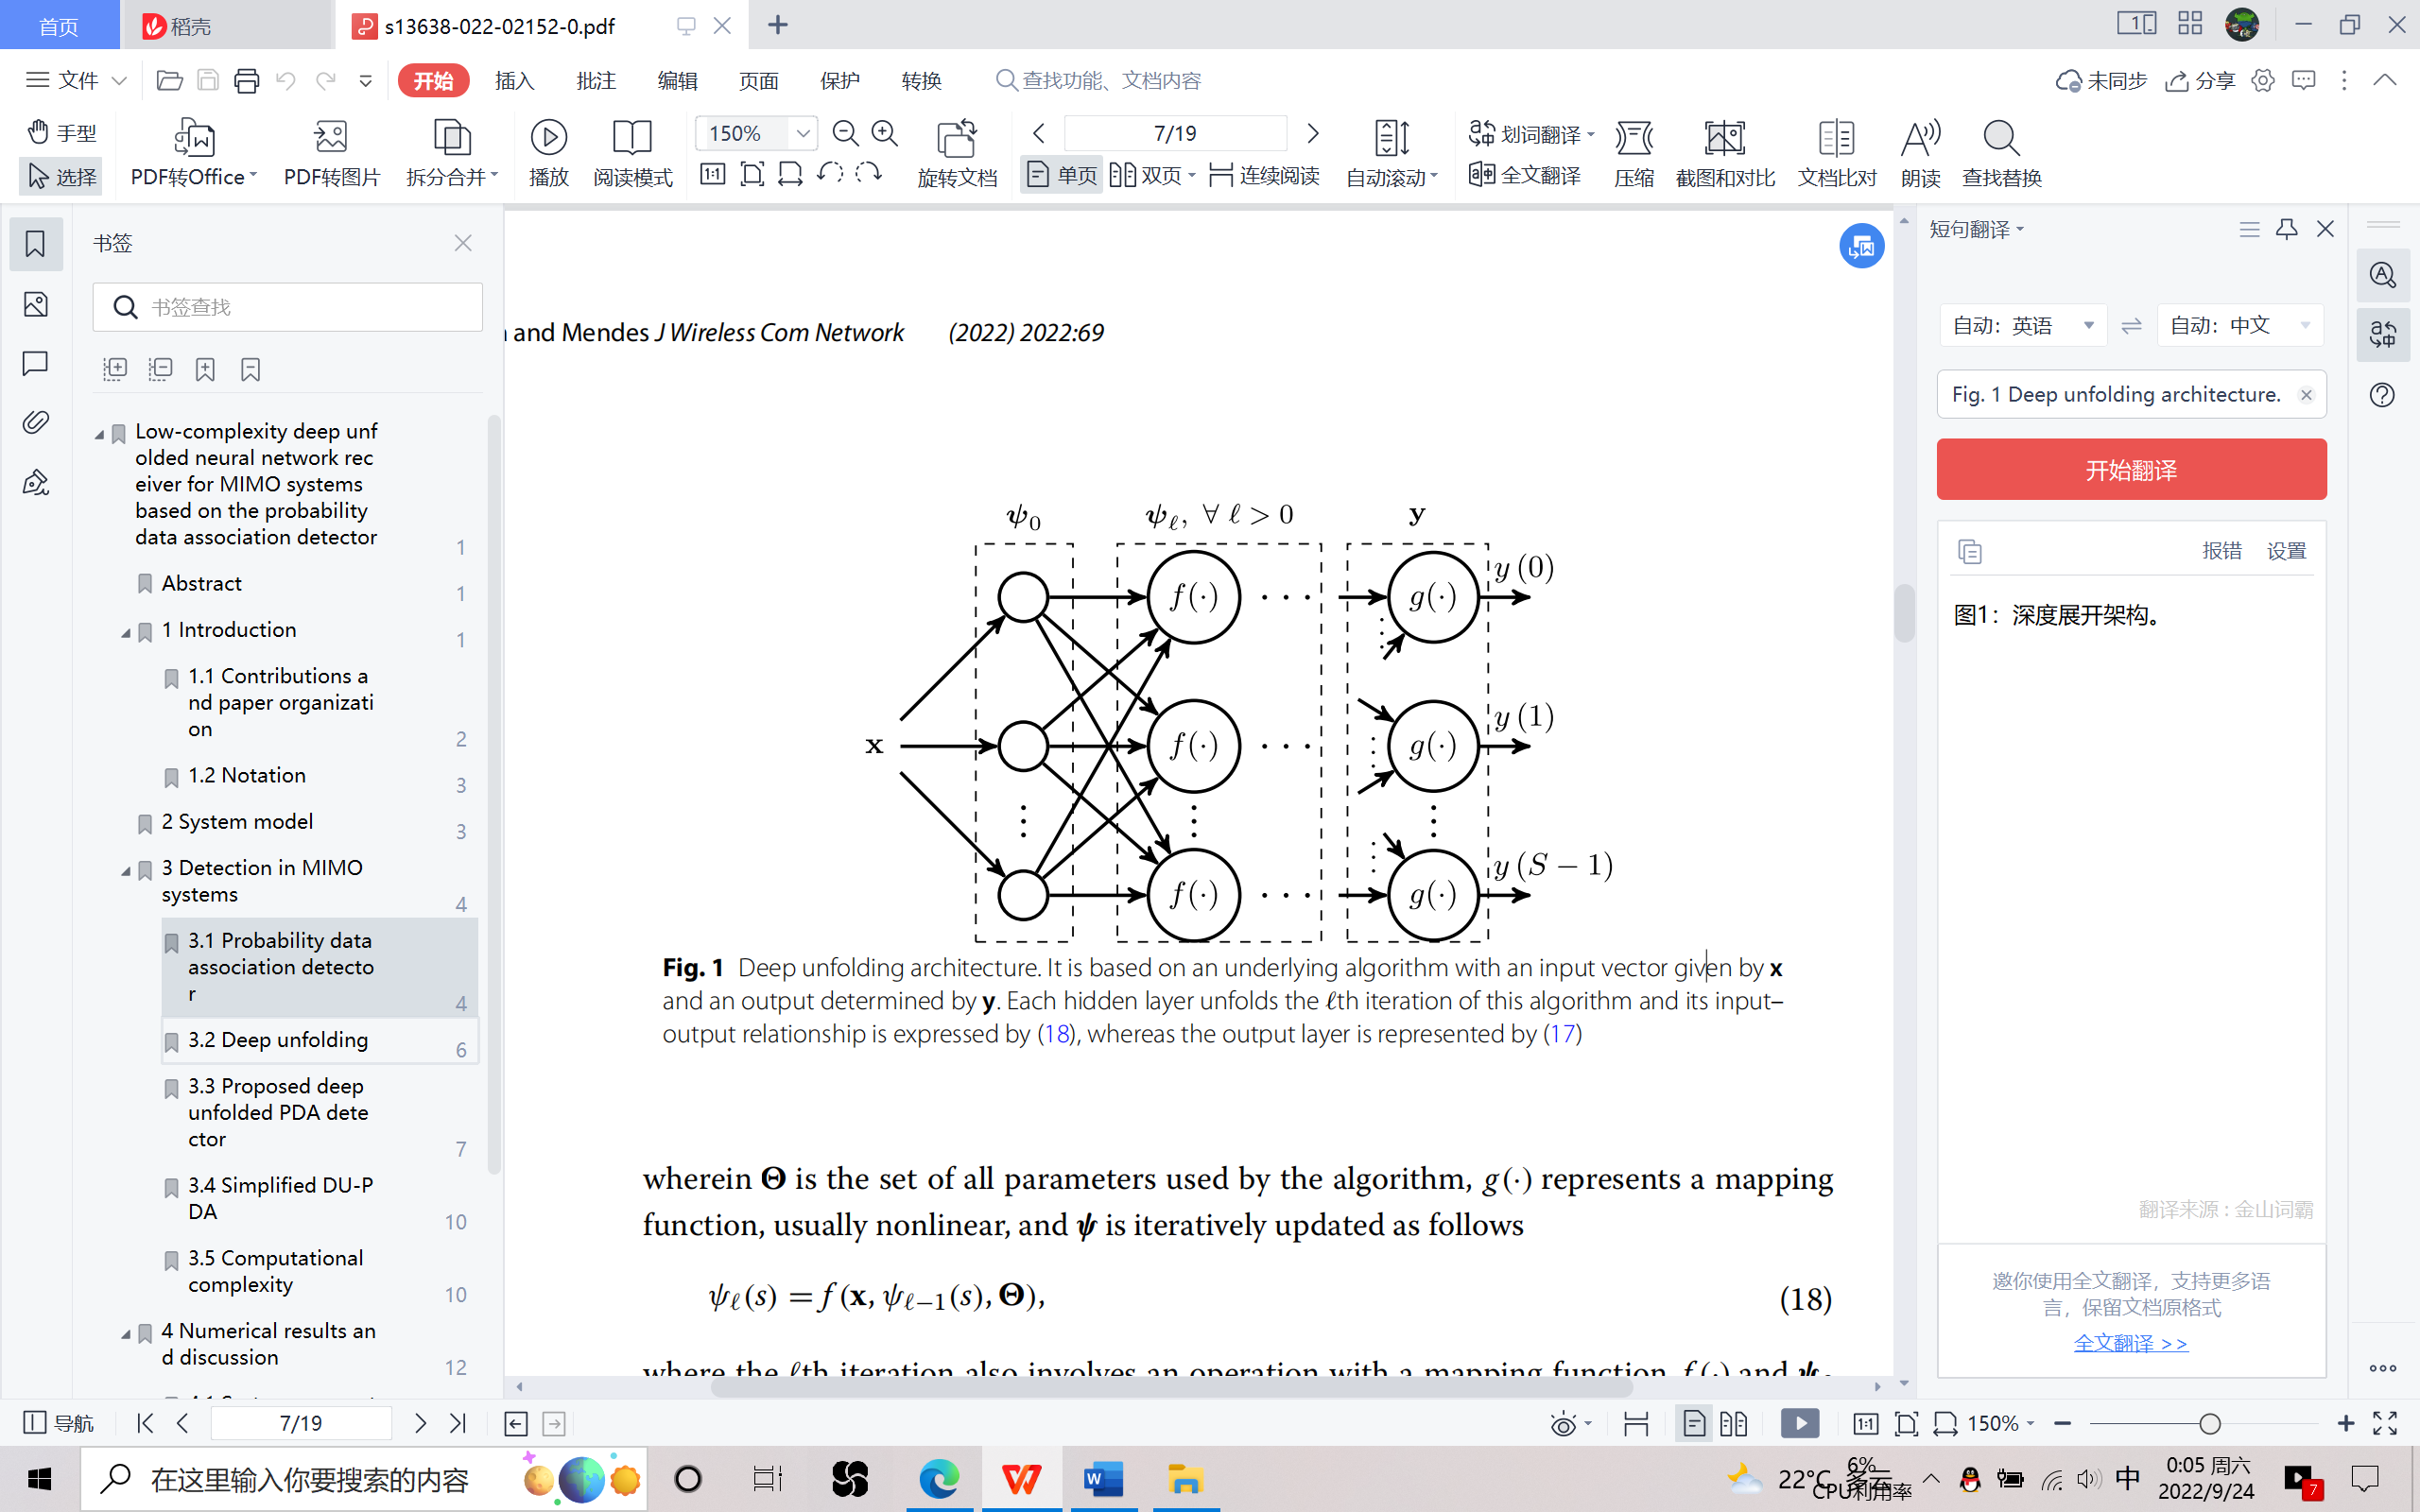The image size is (2420, 1512).
Task: Collapse the 3 Detection in MIMO systems bookmark
Action: (x=126, y=870)
